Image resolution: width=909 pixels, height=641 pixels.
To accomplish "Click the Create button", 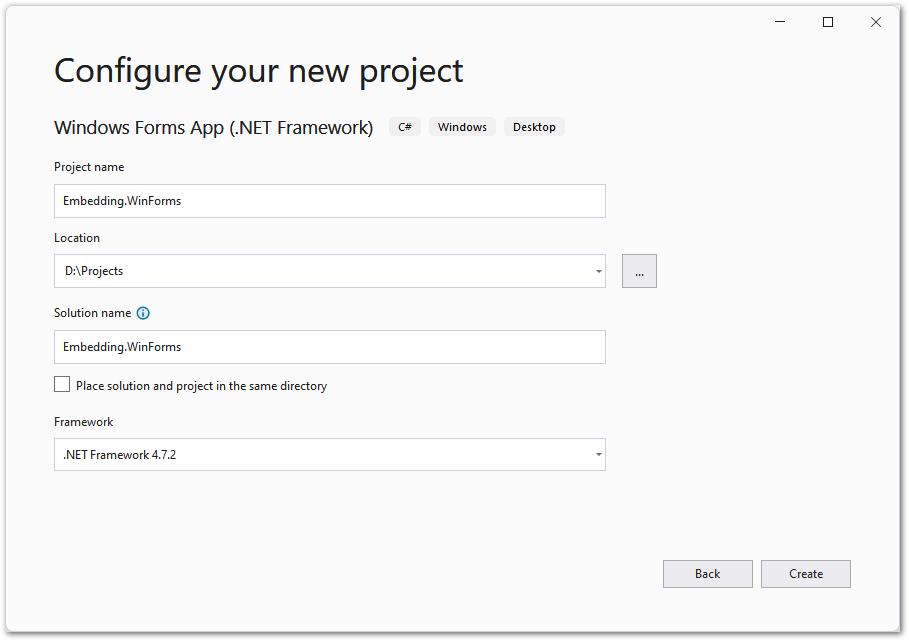I will click(806, 574).
